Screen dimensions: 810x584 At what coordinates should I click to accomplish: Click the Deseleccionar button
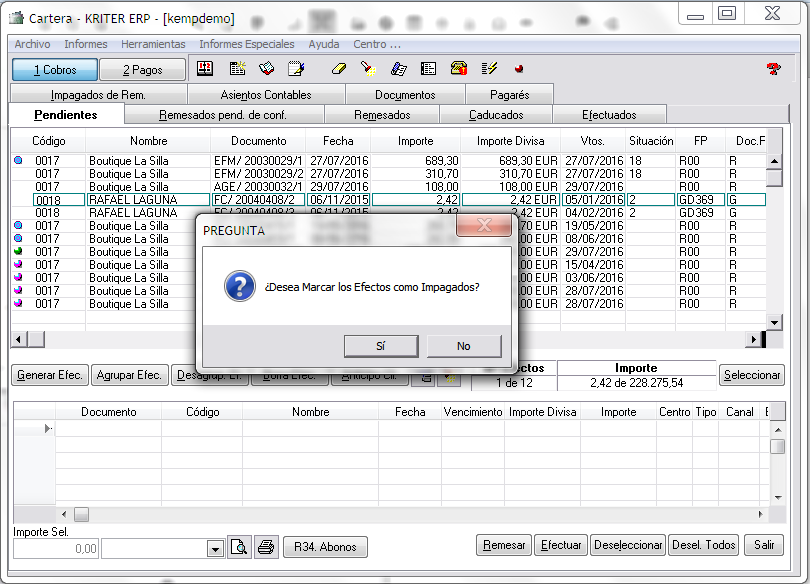coord(628,545)
